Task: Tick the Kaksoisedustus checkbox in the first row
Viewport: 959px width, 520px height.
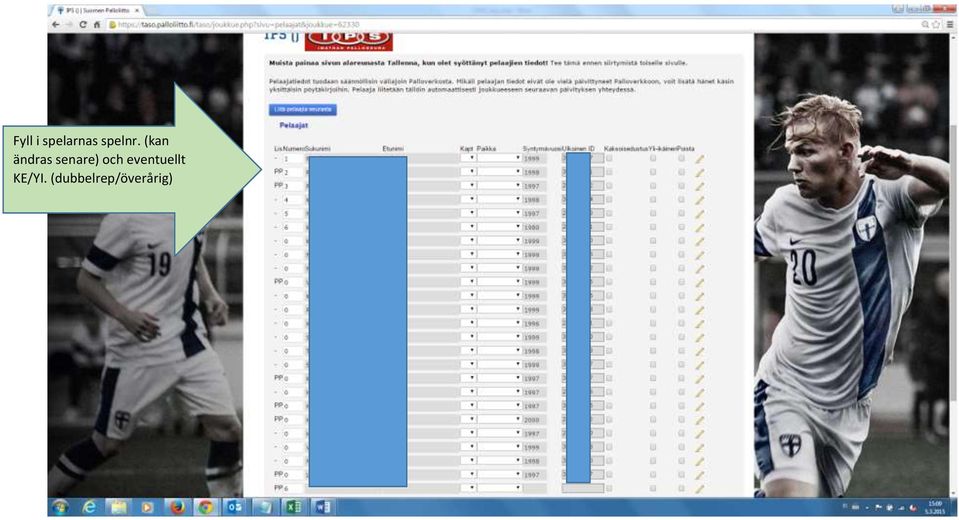Action: (609, 158)
